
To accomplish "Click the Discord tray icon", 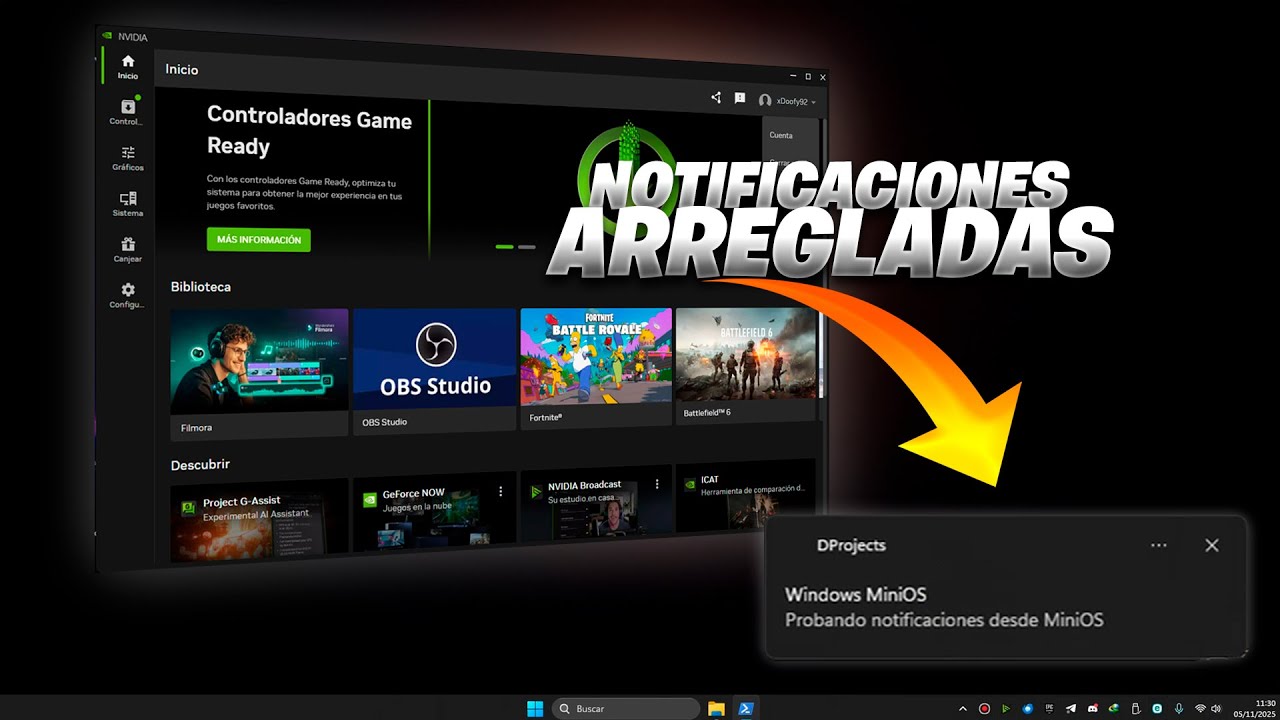I will pyautogui.click(x=1092, y=708).
